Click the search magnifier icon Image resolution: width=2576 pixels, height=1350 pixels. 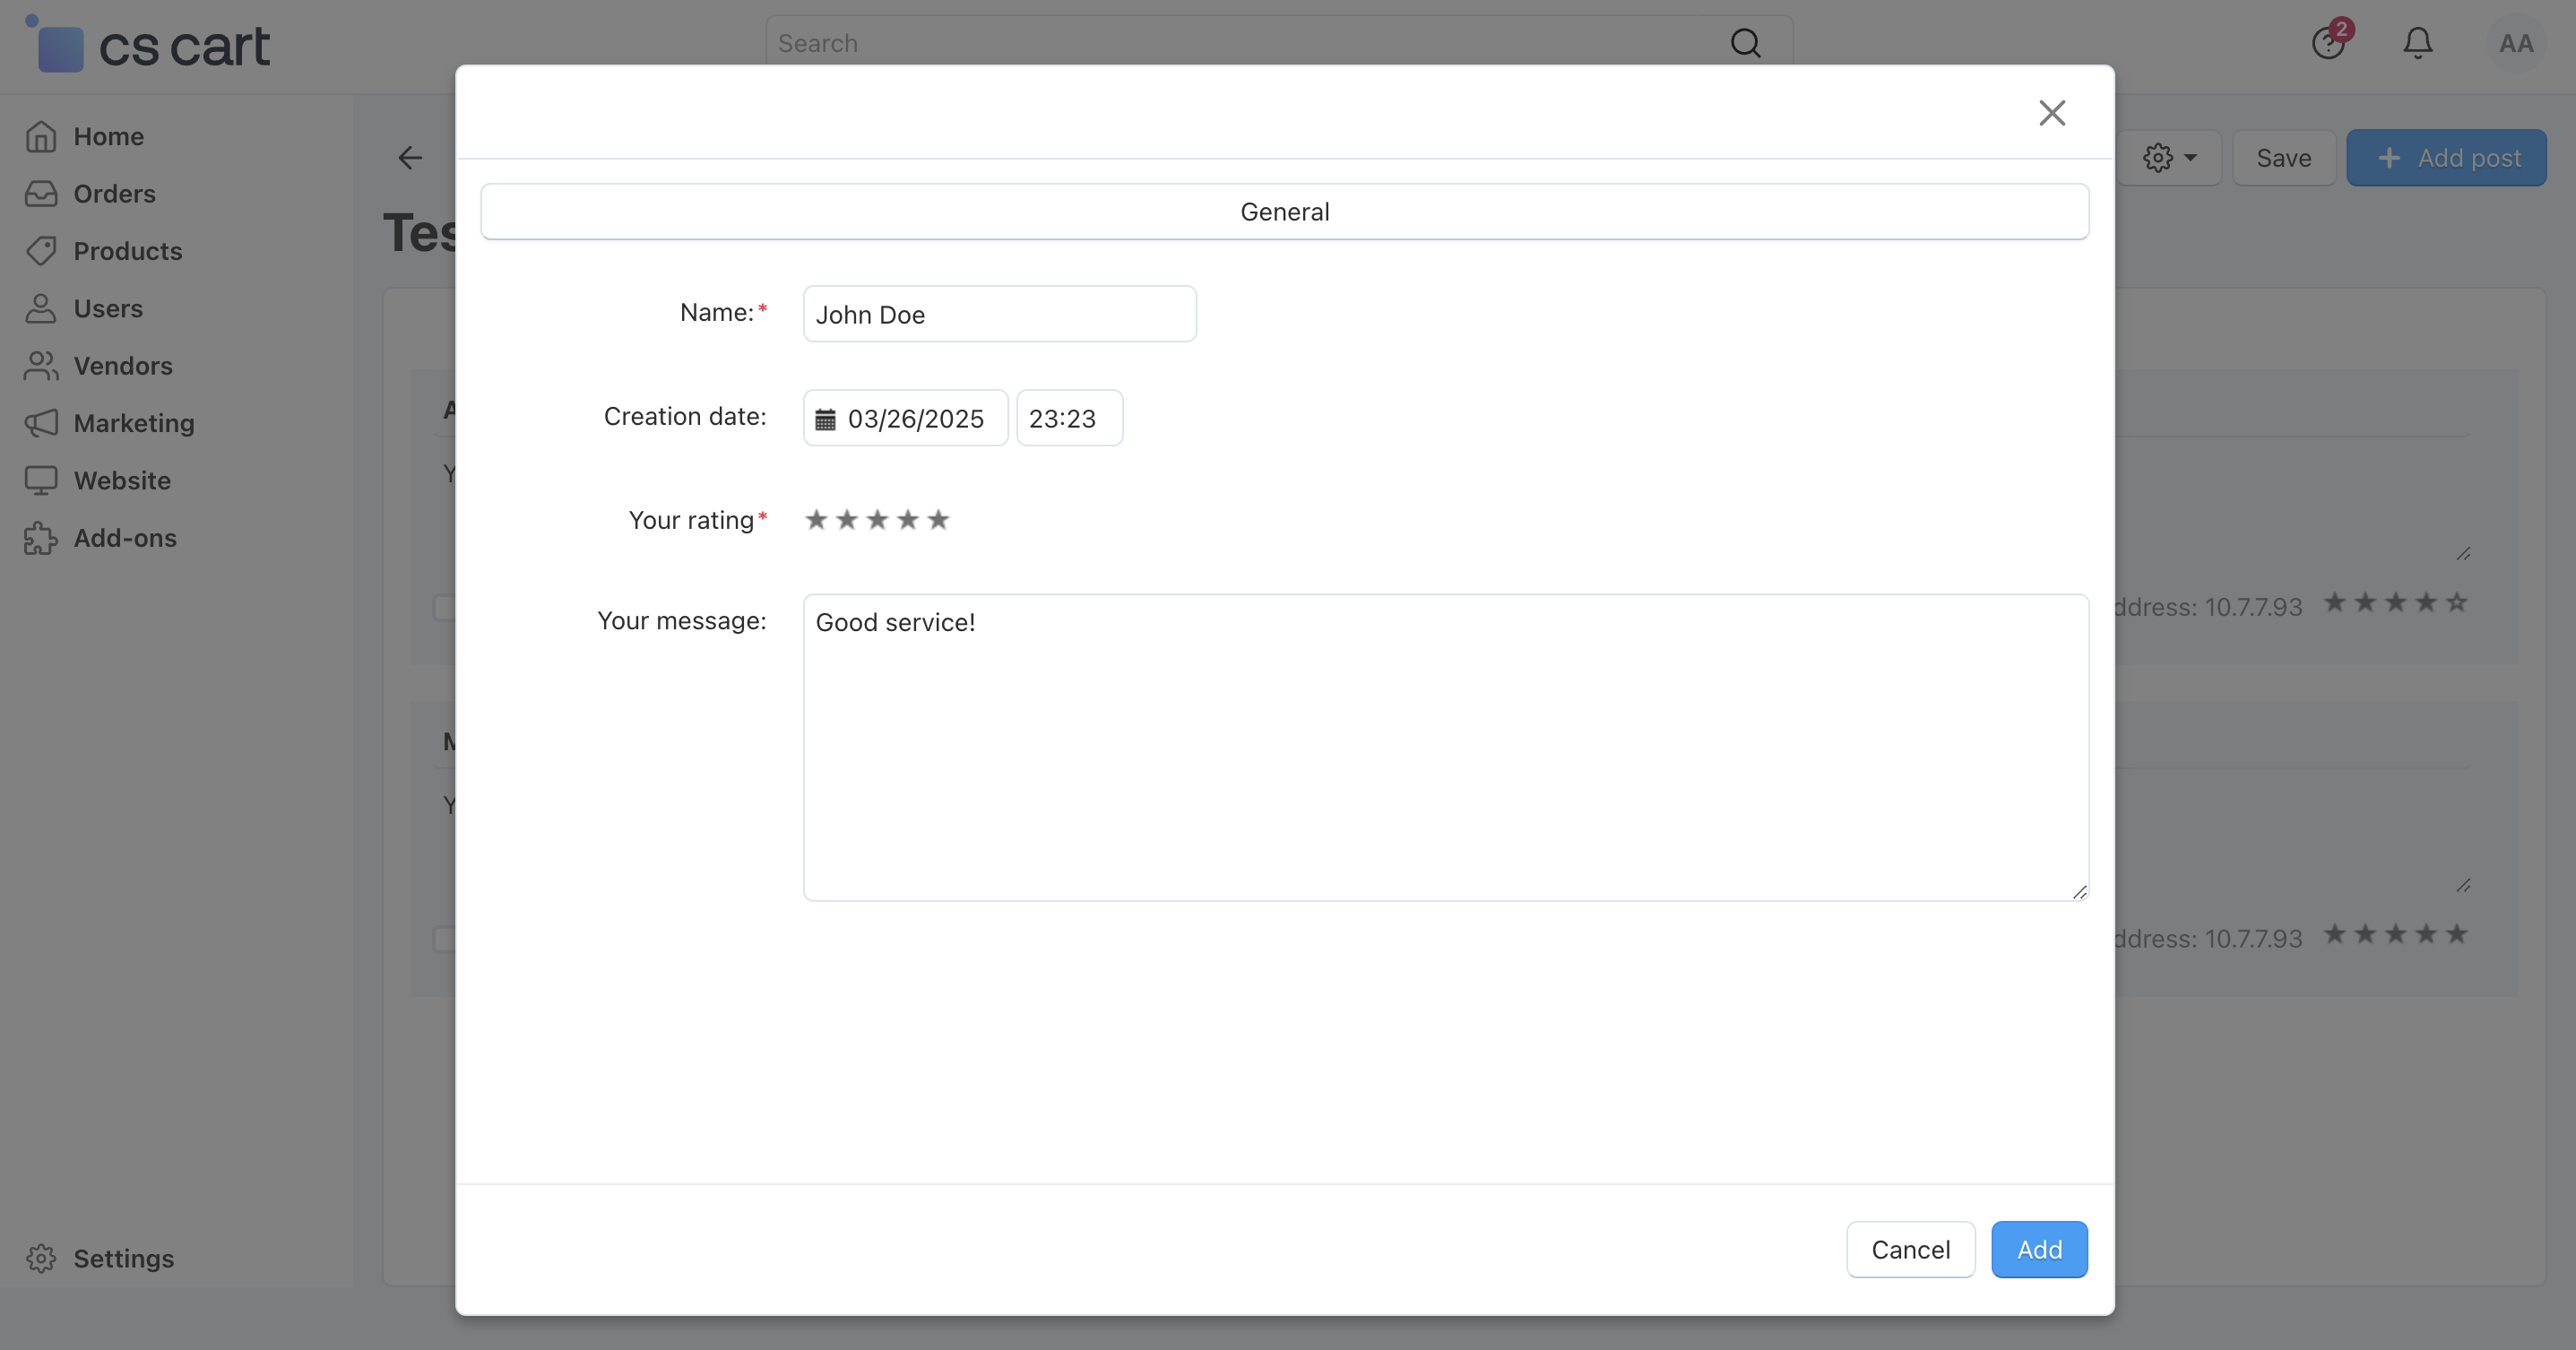[1746, 43]
